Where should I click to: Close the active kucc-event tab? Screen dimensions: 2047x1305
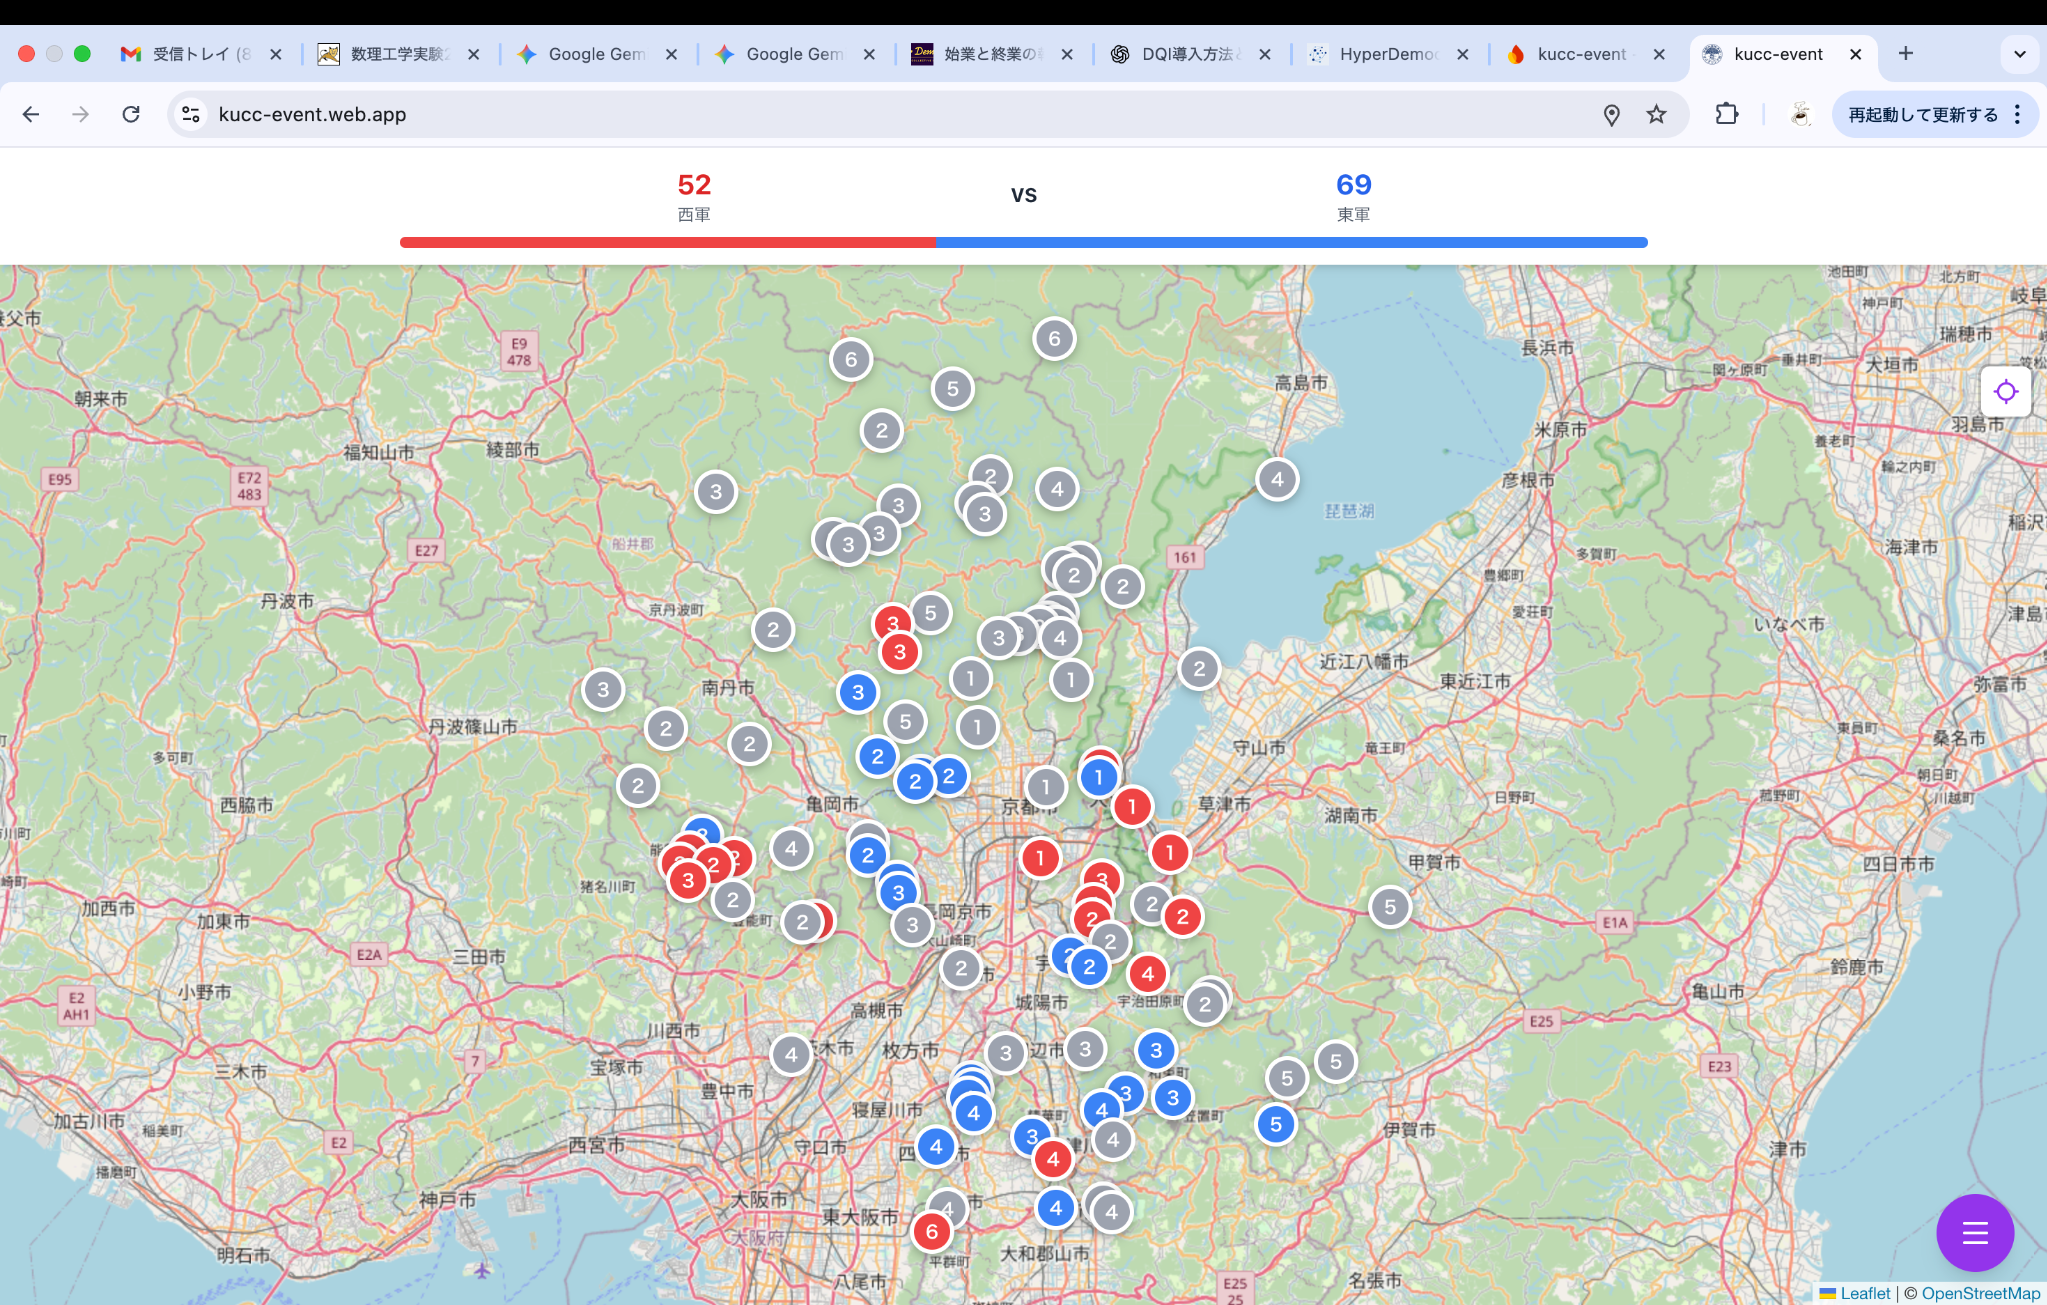pos(1855,54)
